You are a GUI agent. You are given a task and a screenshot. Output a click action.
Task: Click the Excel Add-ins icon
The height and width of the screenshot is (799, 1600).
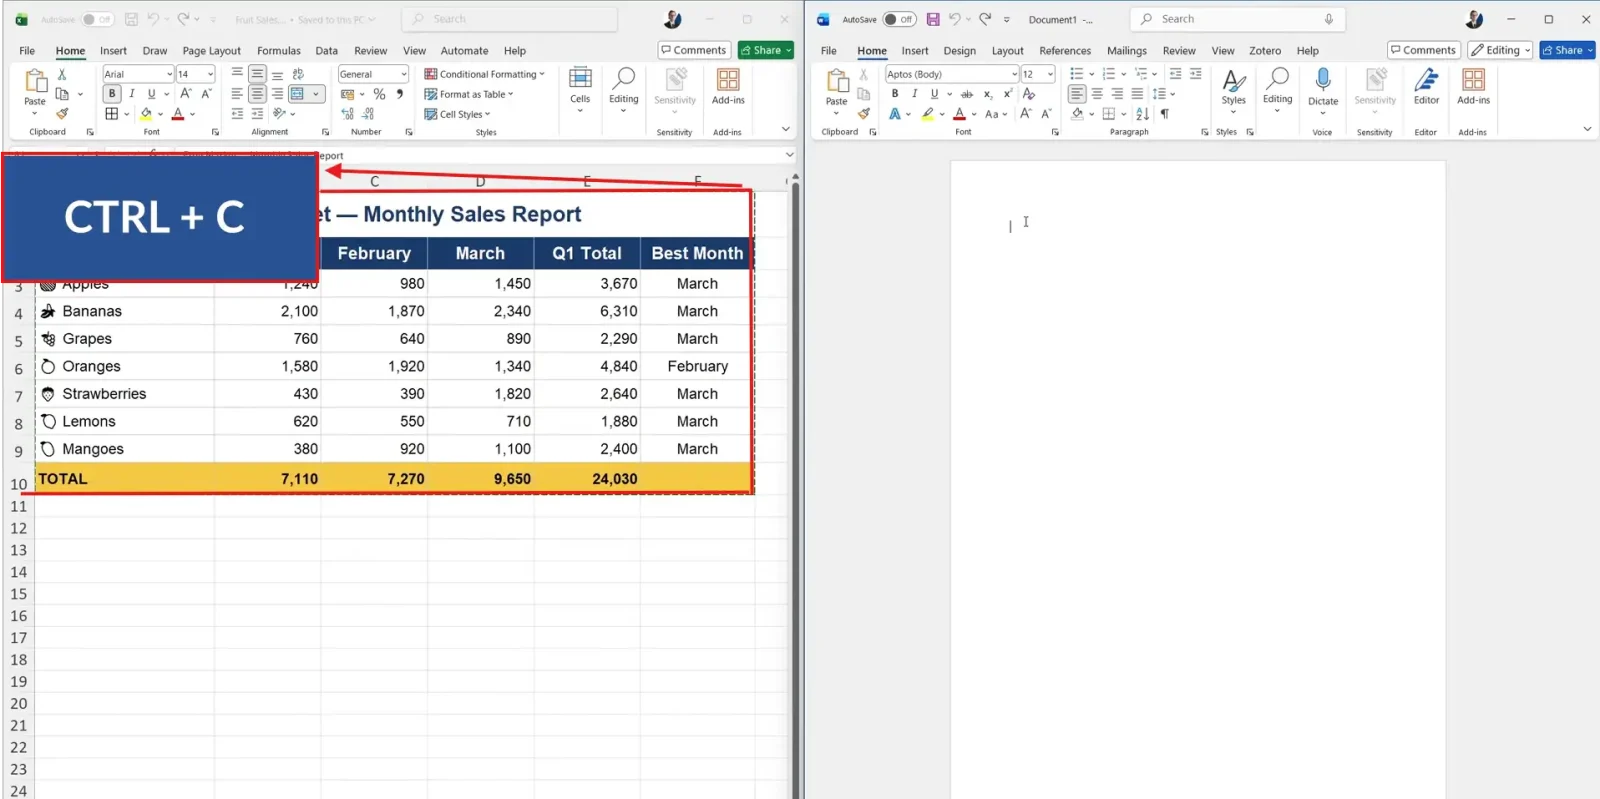[728, 86]
